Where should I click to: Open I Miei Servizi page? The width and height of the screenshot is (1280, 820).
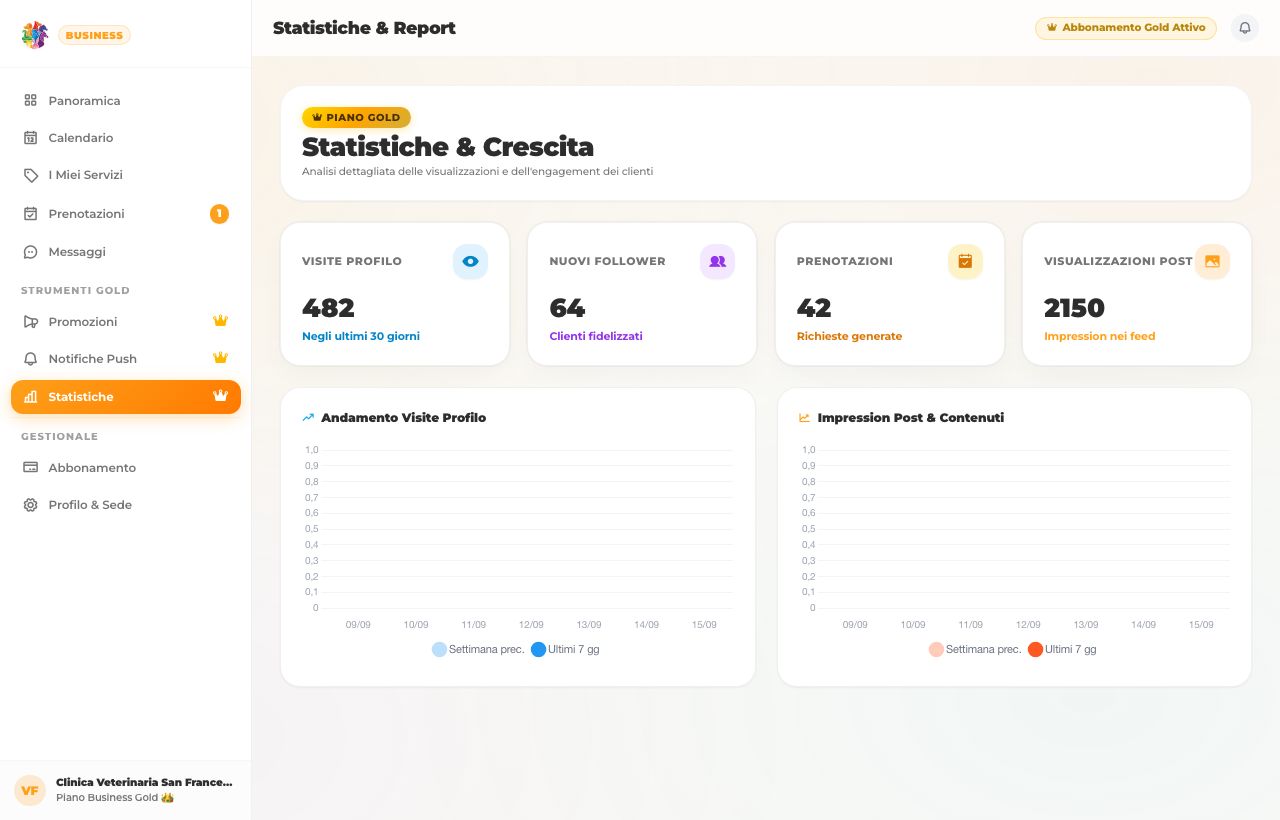(126, 175)
